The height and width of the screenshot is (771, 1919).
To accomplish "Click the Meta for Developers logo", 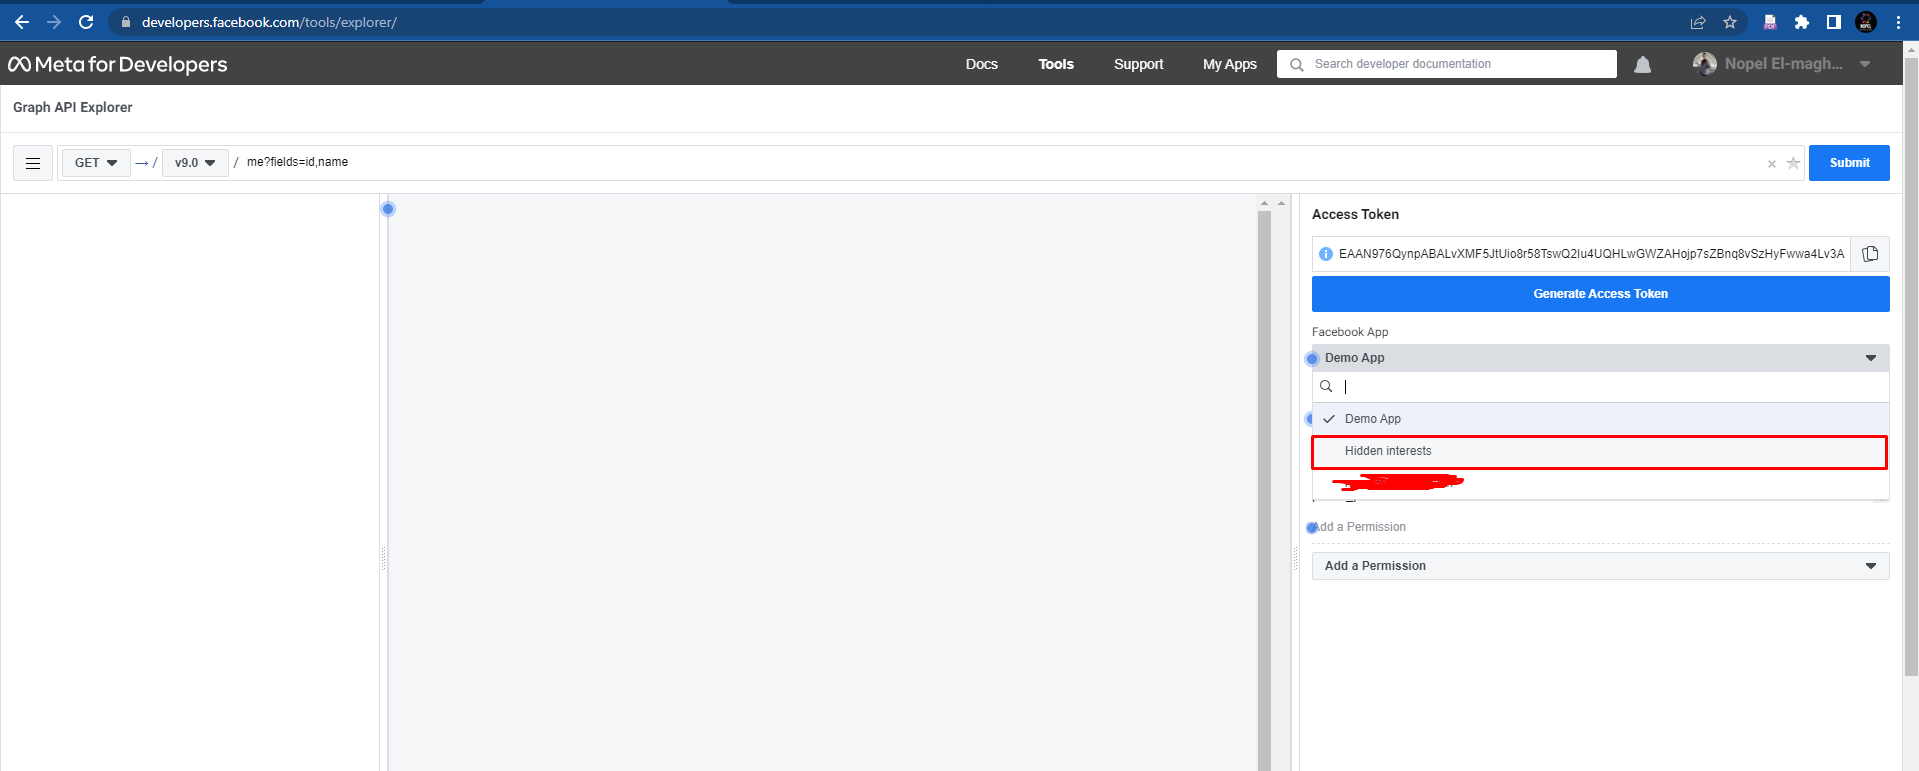I will point(118,64).
